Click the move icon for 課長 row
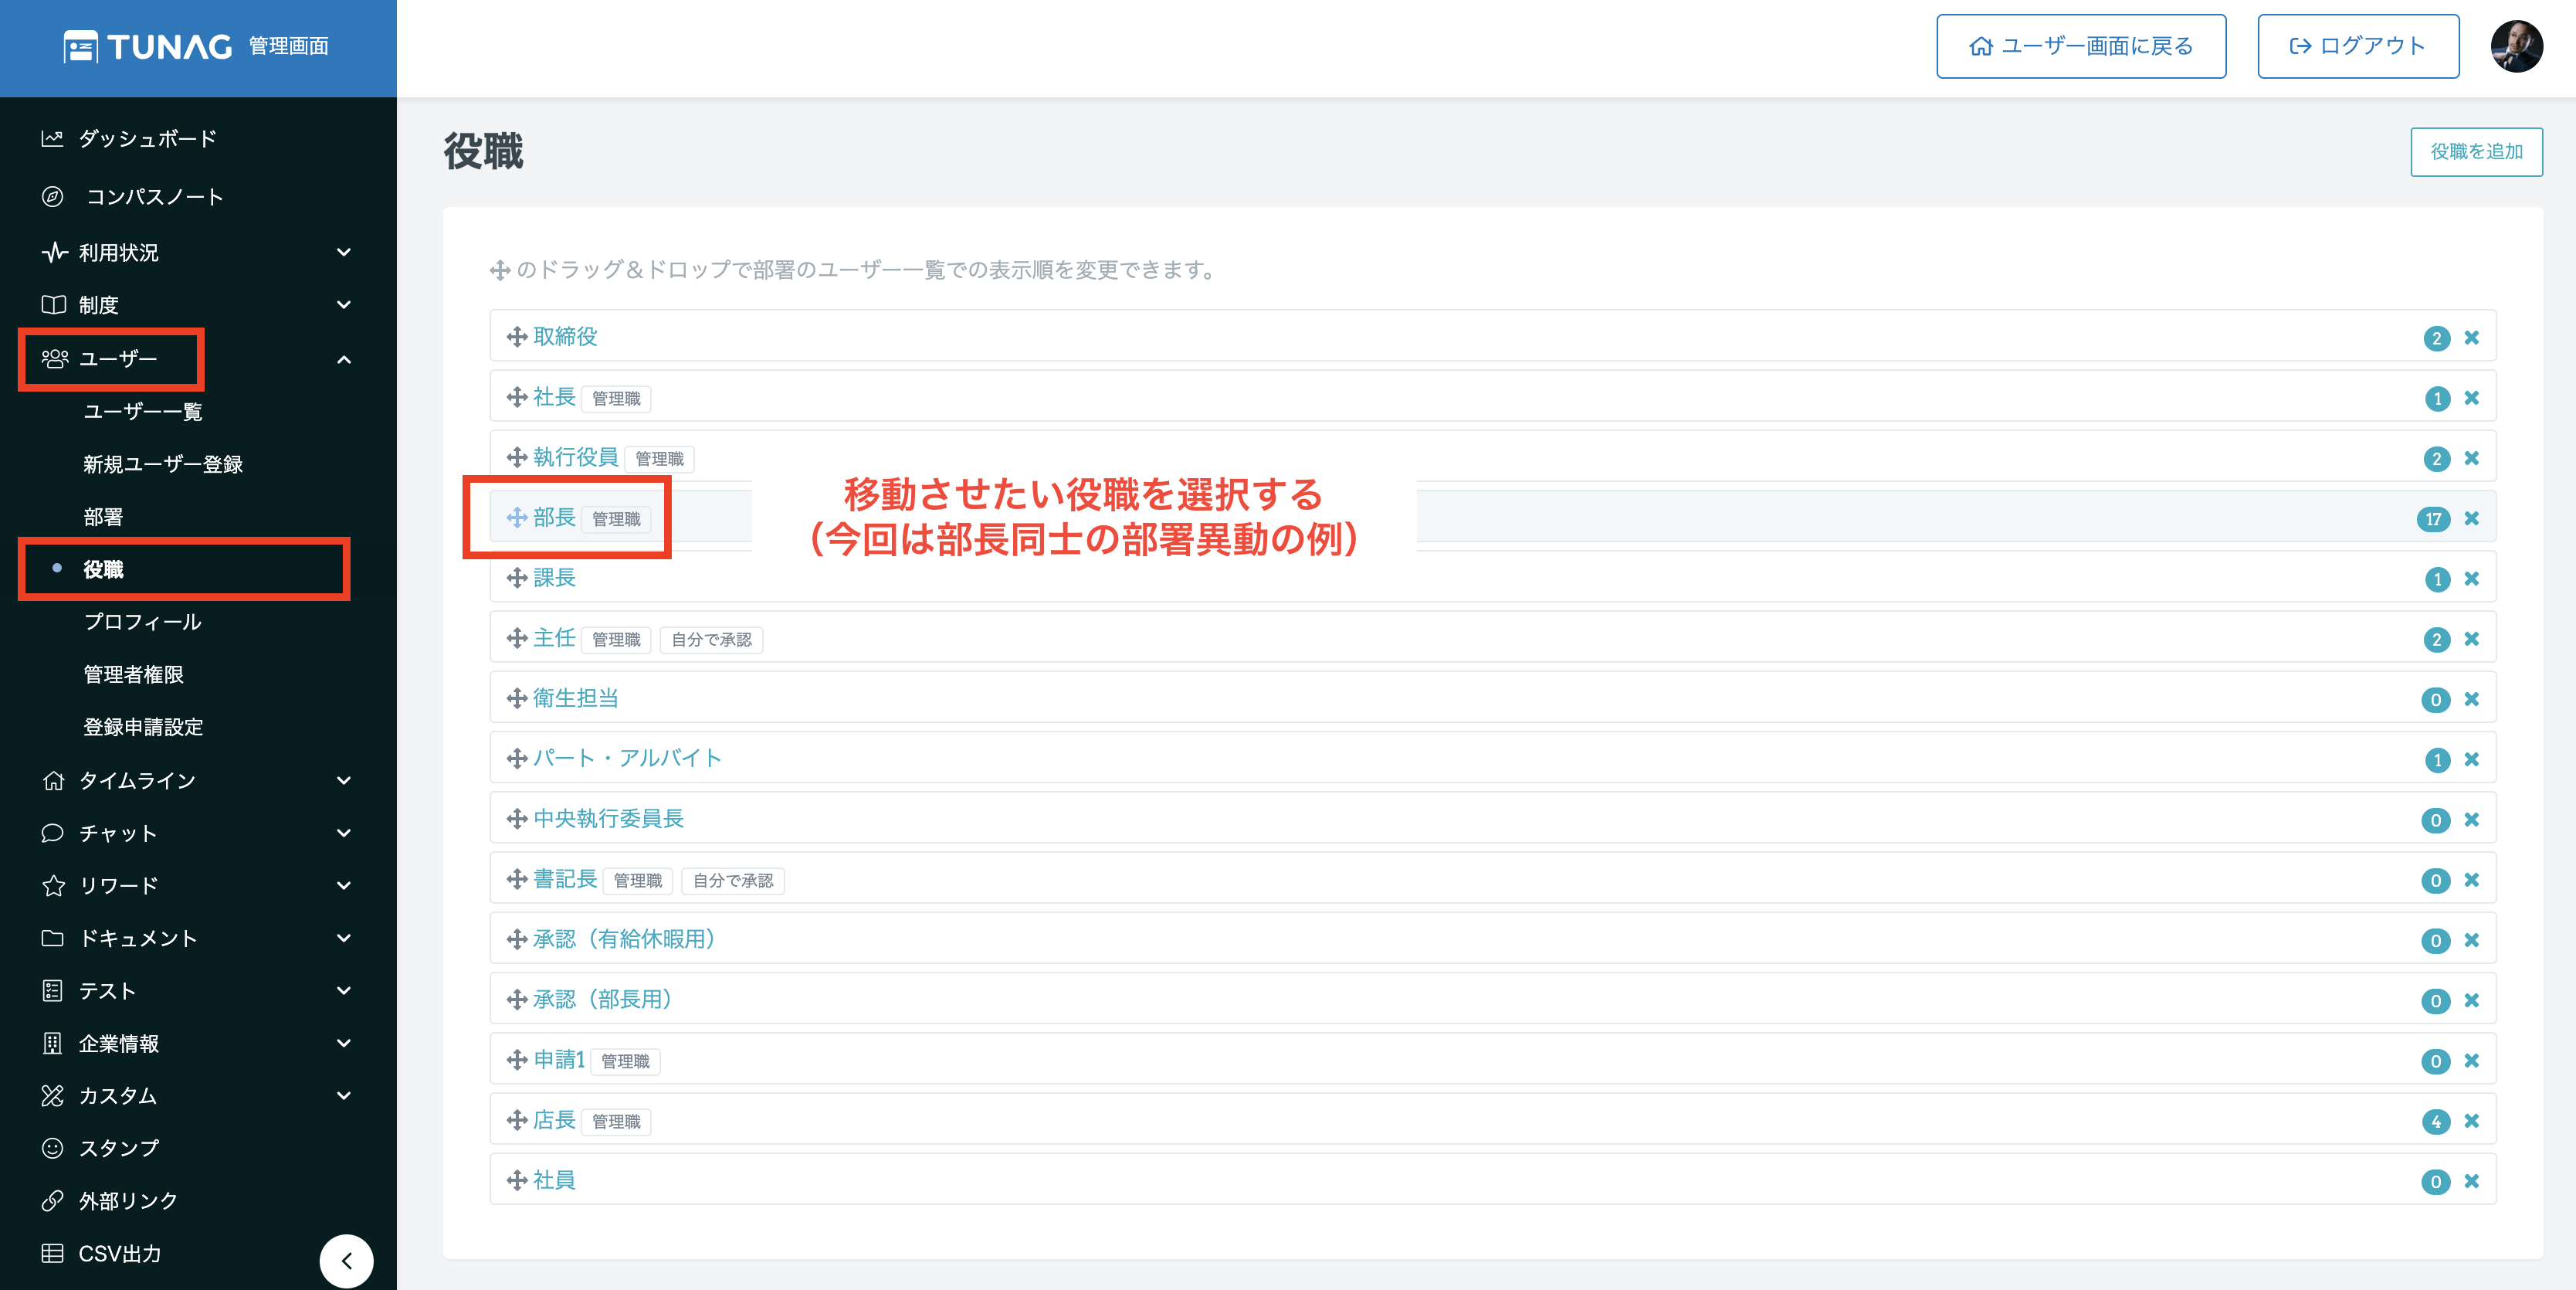This screenshot has height=1290, width=2576. coord(516,578)
